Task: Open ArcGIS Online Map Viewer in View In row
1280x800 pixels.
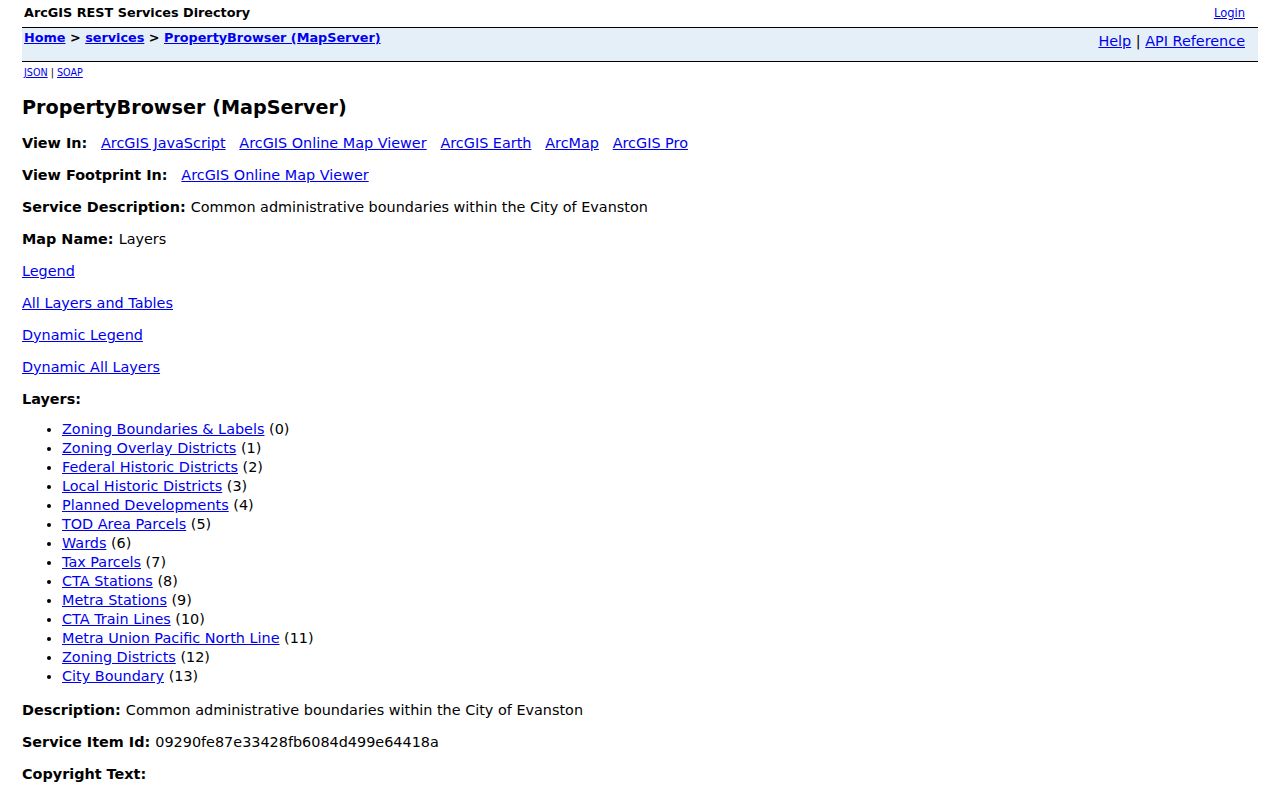Action: point(333,143)
